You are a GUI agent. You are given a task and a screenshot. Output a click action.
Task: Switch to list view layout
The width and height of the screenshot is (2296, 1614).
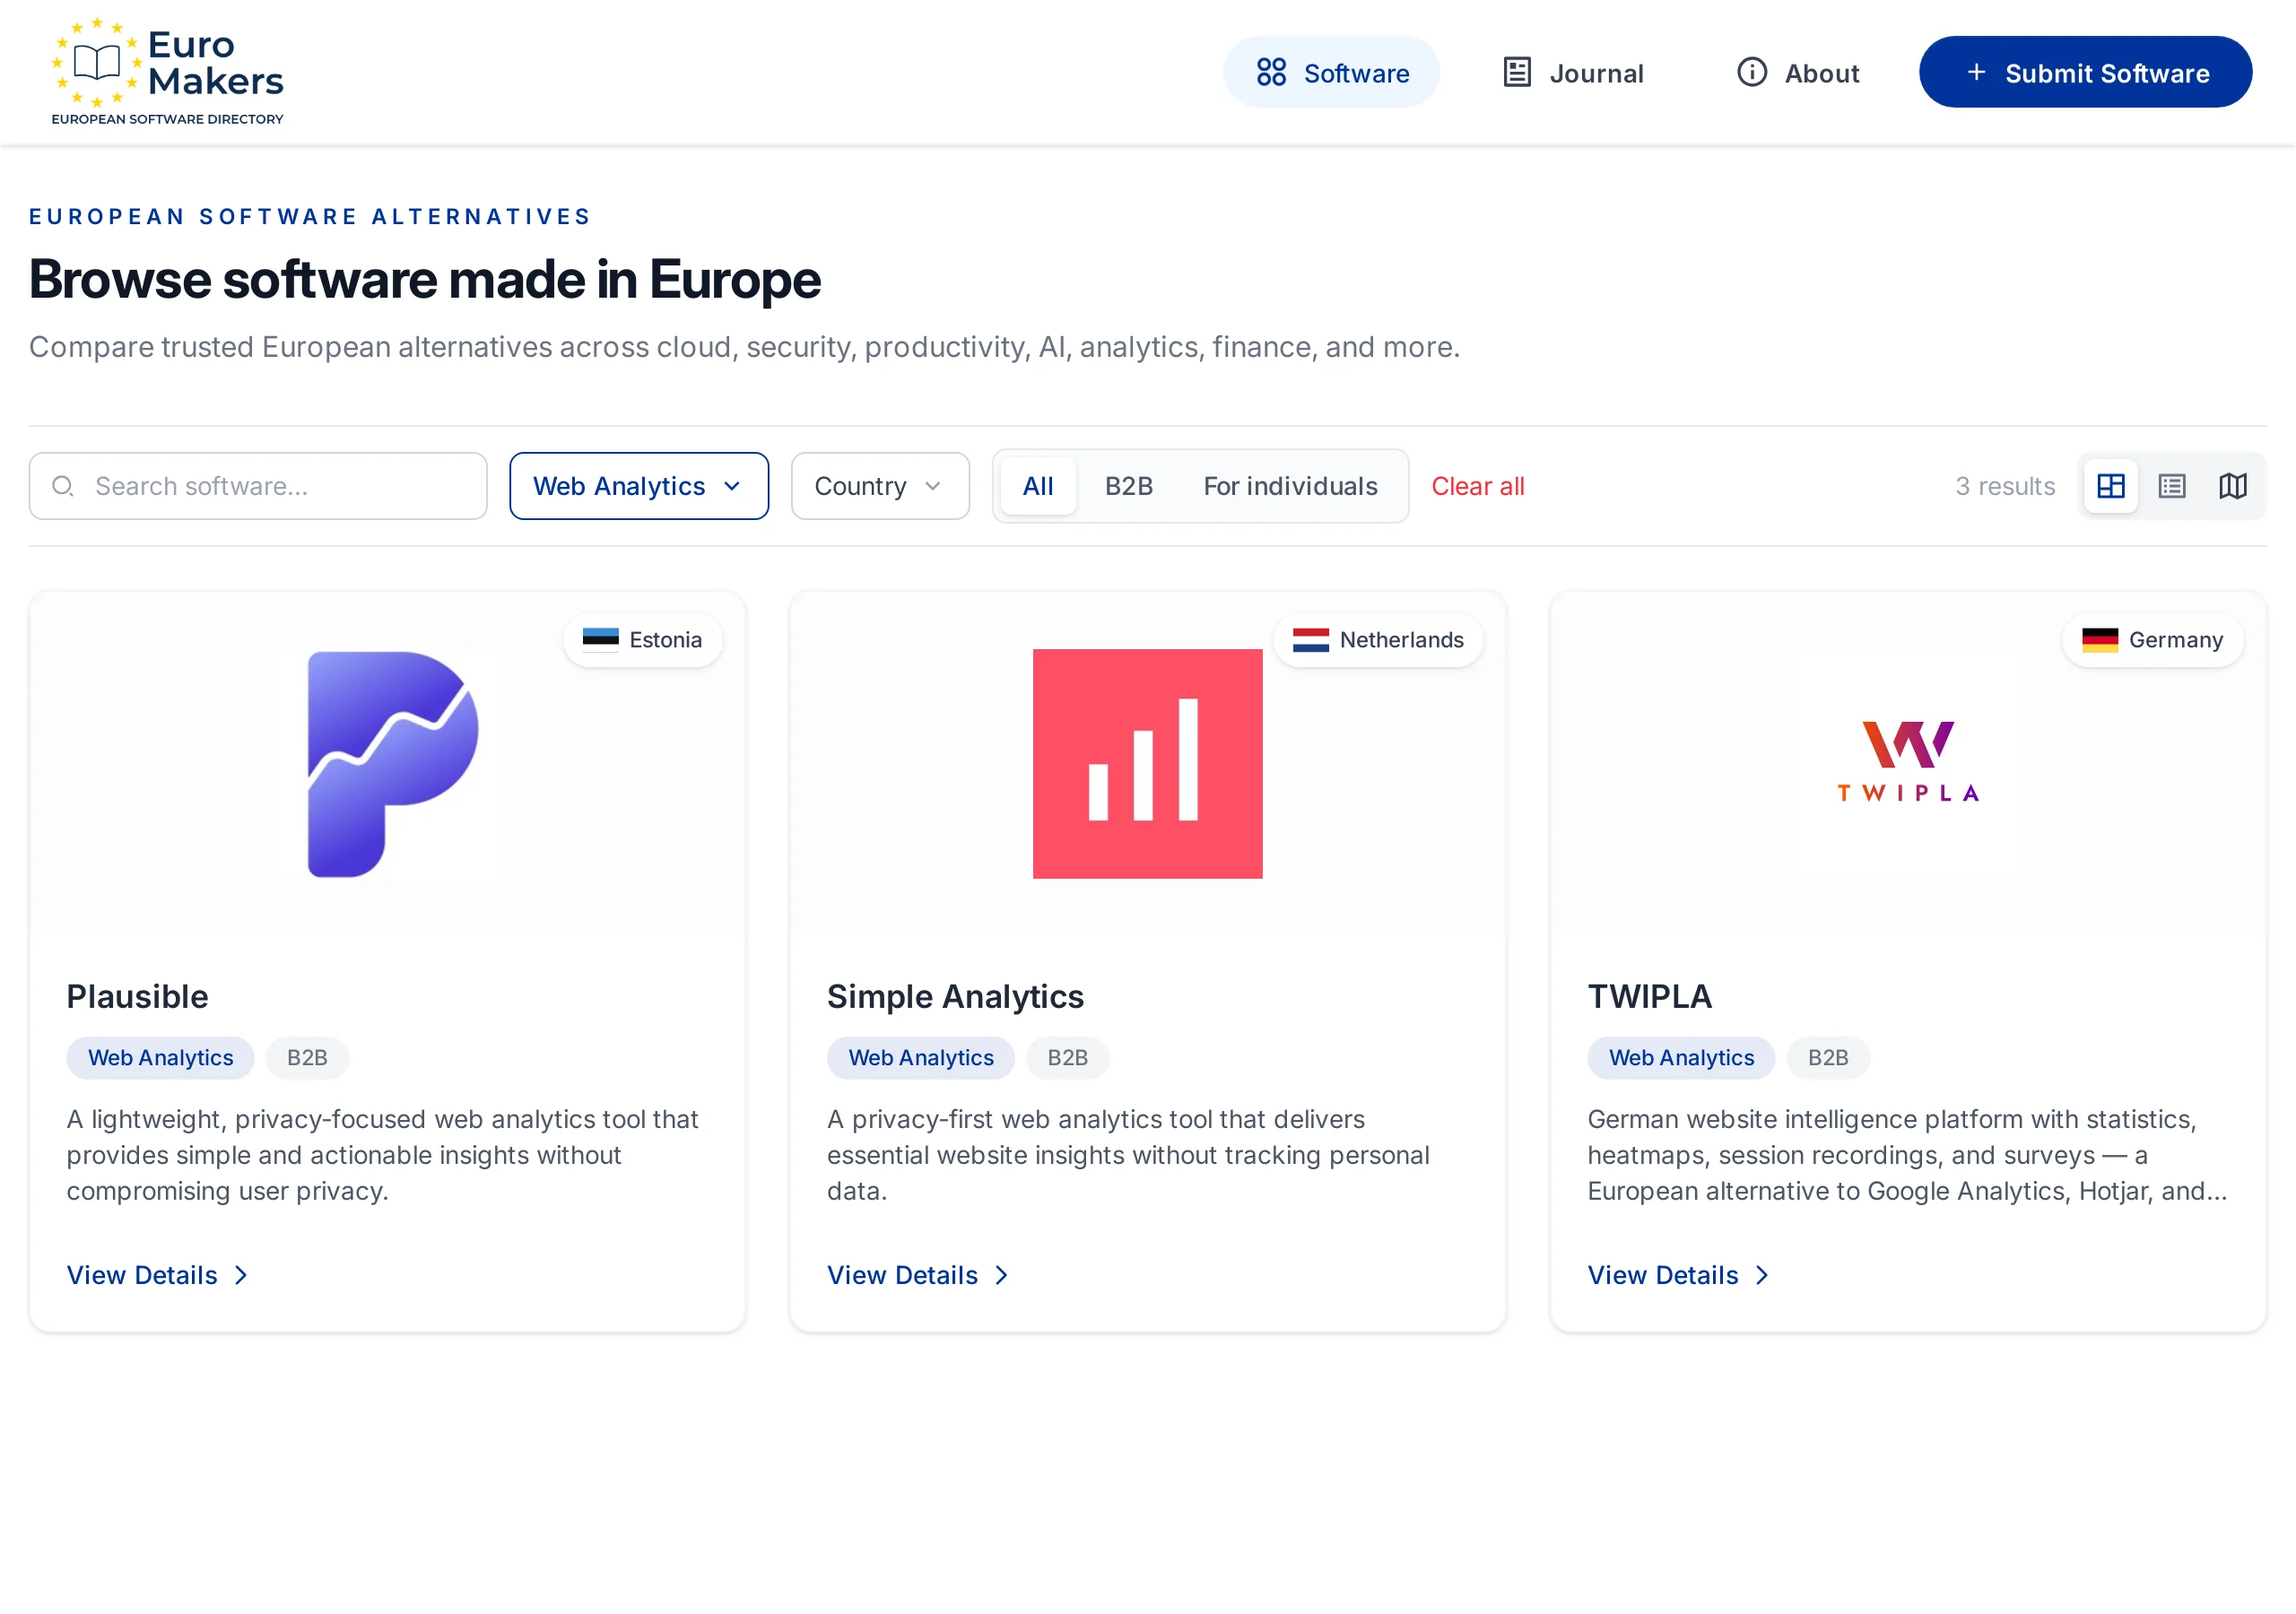(2171, 486)
